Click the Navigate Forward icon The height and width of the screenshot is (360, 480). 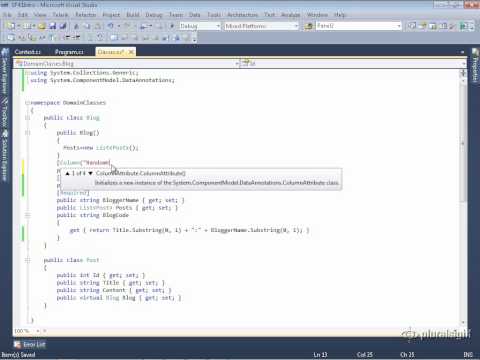coord(159,26)
